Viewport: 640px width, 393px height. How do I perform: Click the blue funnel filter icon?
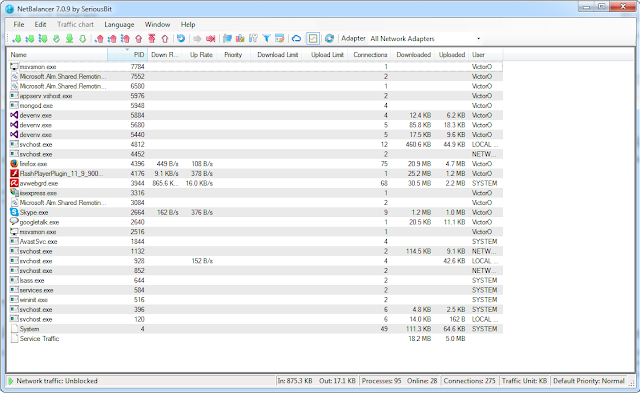[x=267, y=38]
